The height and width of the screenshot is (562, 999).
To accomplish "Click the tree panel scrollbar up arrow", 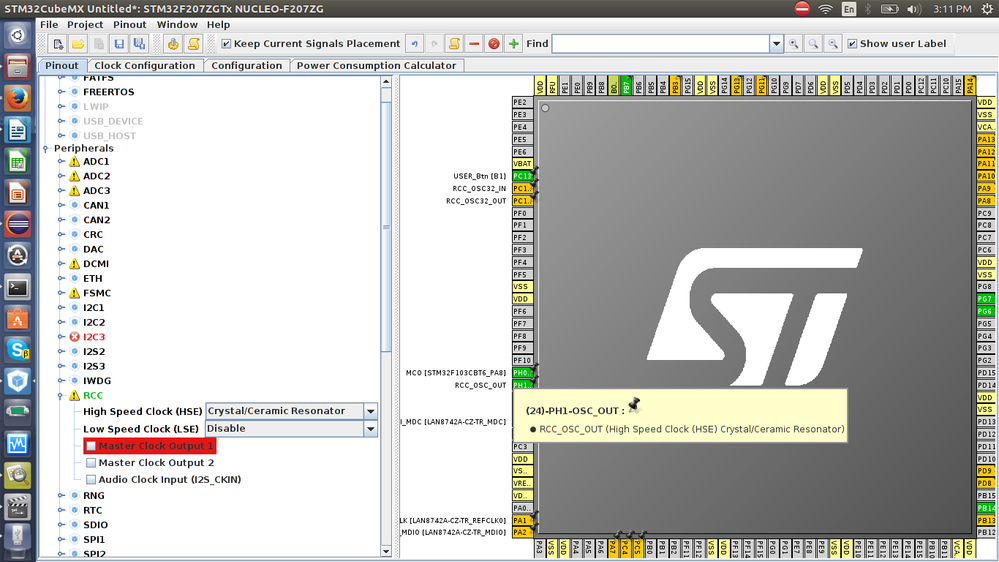I will (386, 82).
